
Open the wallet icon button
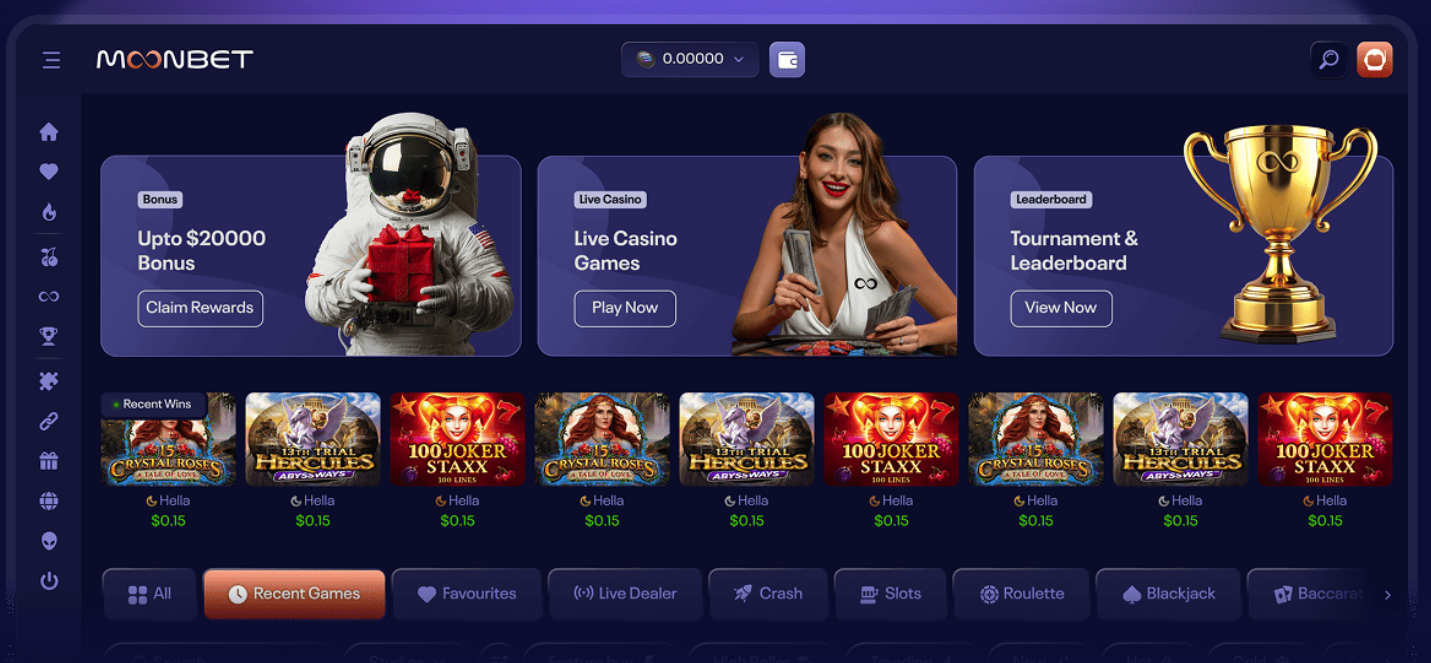[x=787, y=60]
